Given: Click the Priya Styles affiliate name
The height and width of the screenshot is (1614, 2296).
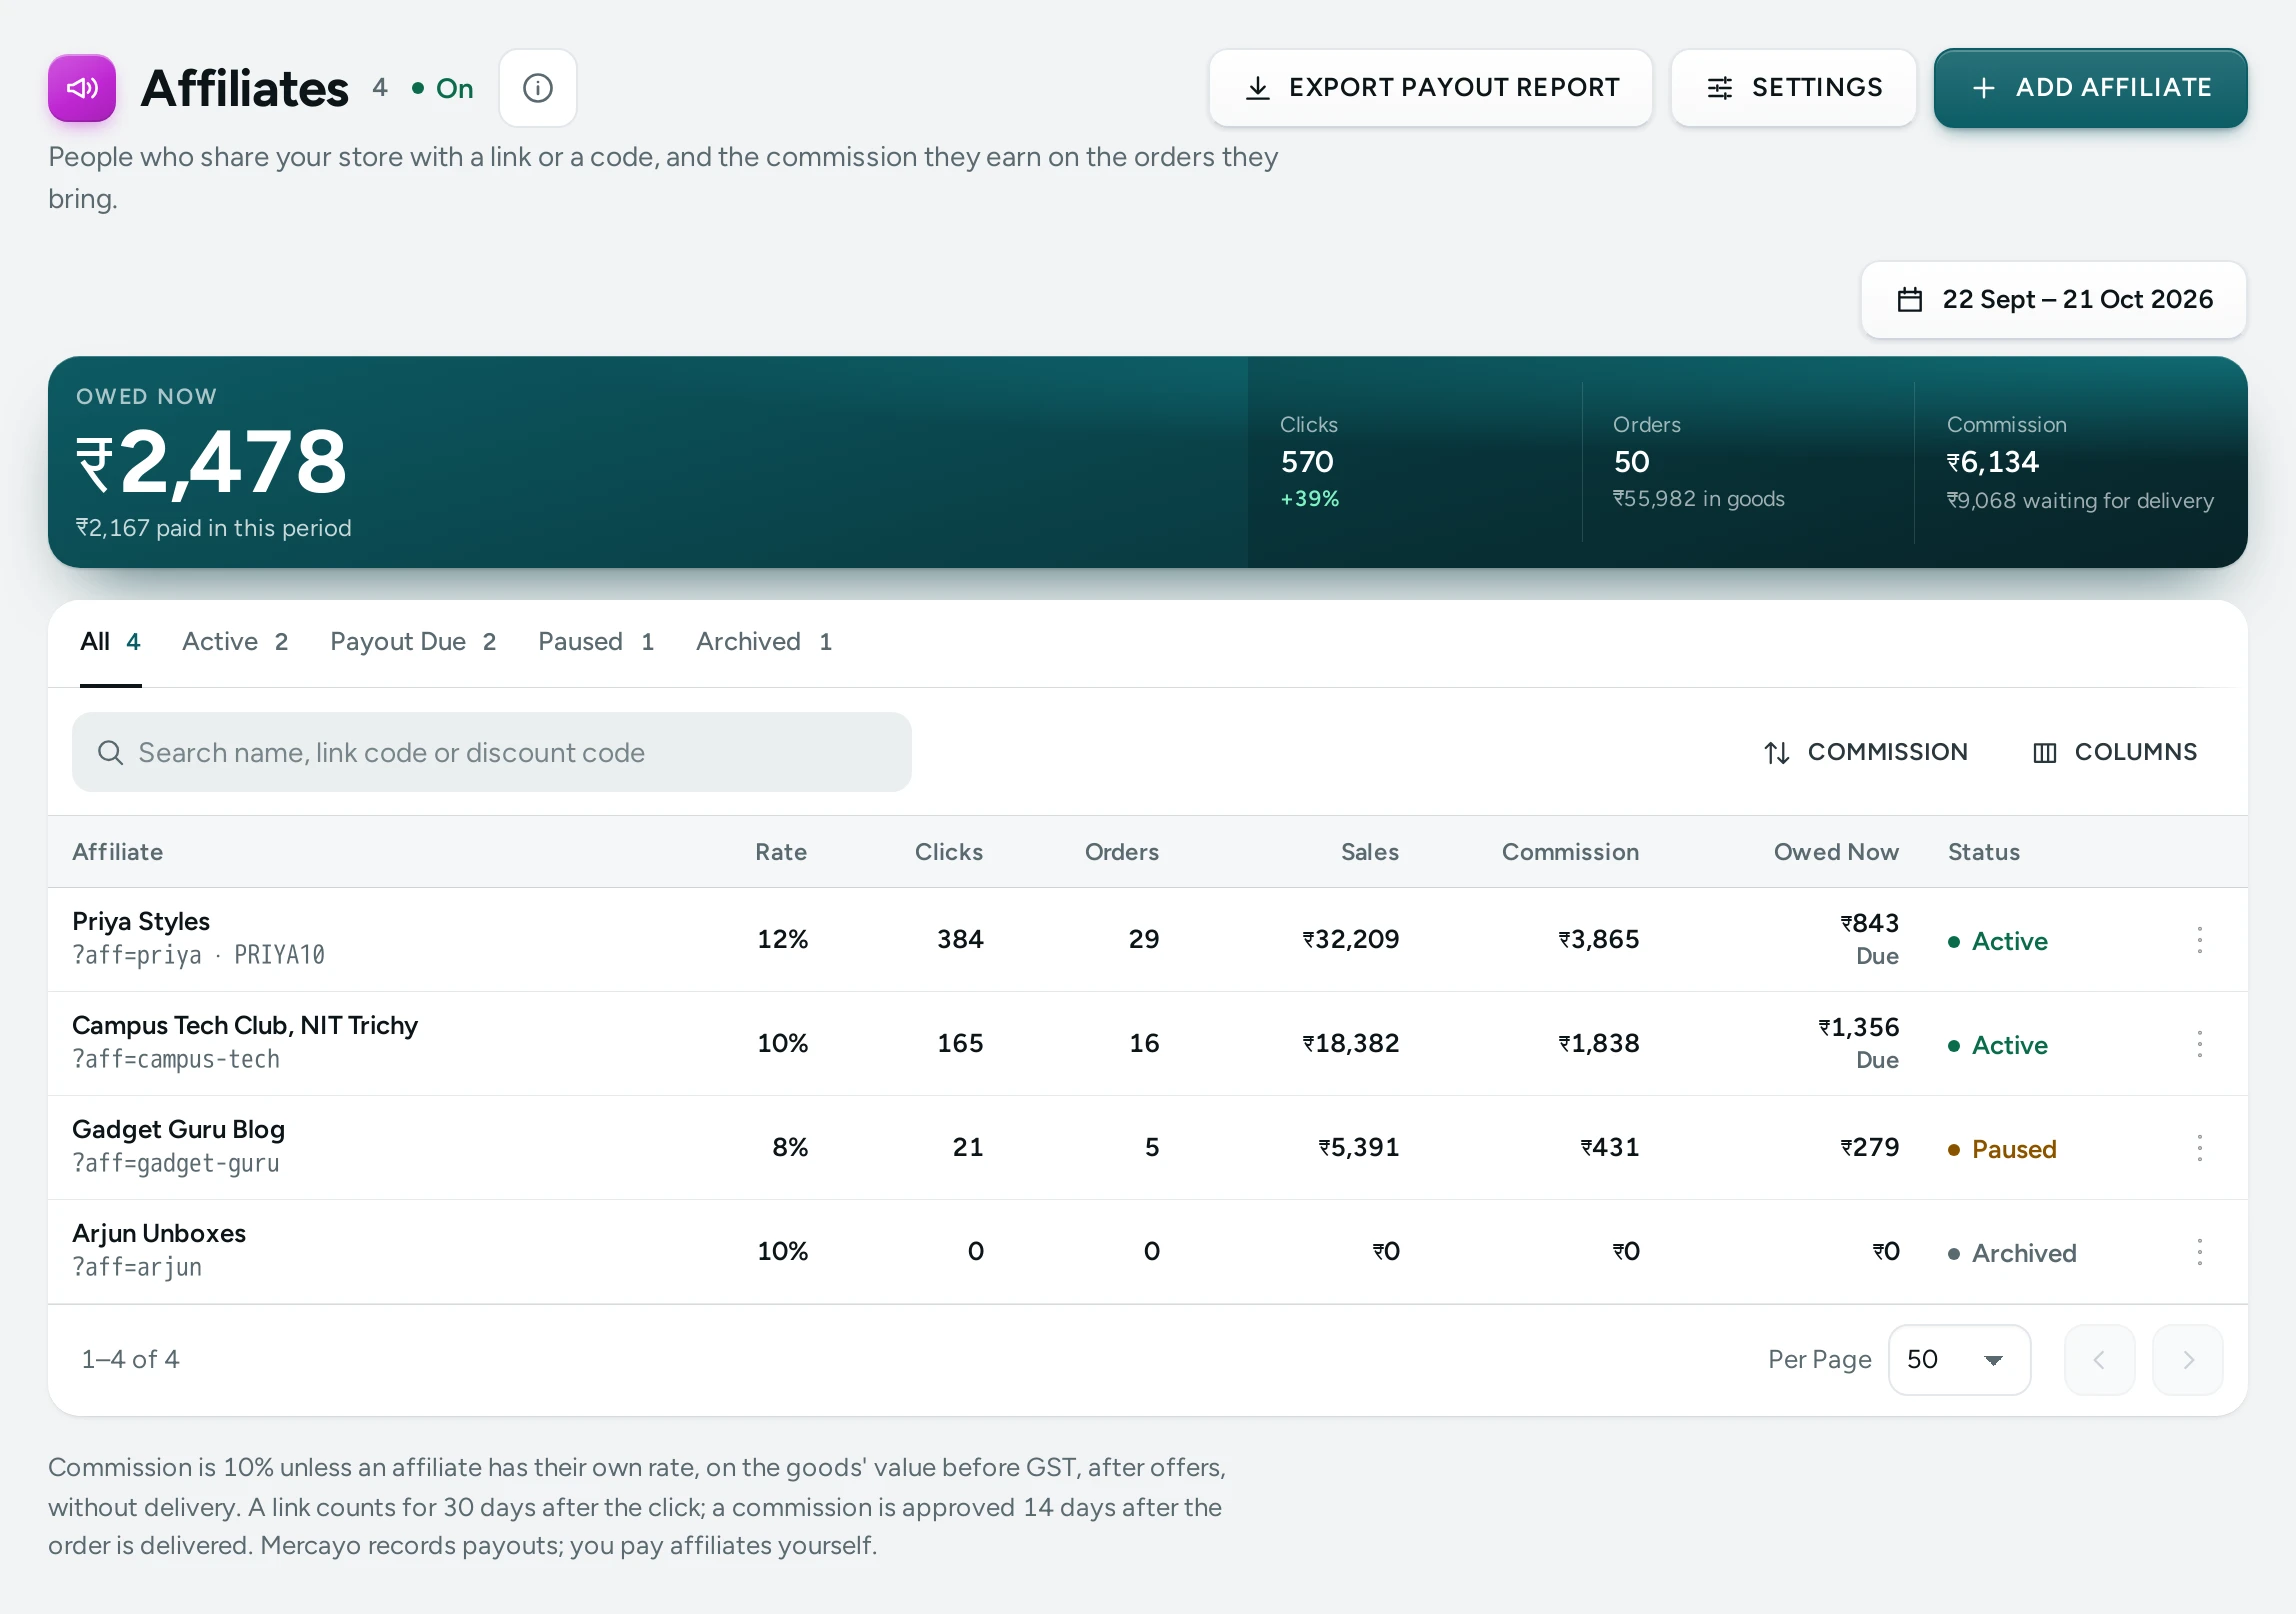Looking at the screenshot, I should coord(141,921).
